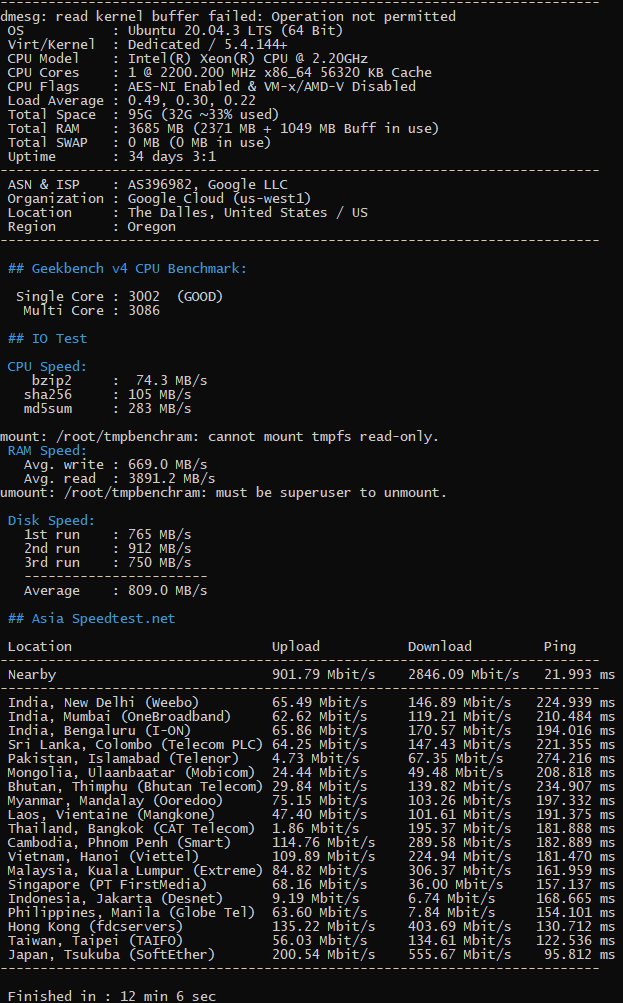This screenshot has width=623, height=1003.
Task: Select AES-NI Enabled CPU Flags value
Action: coord(272,87)
